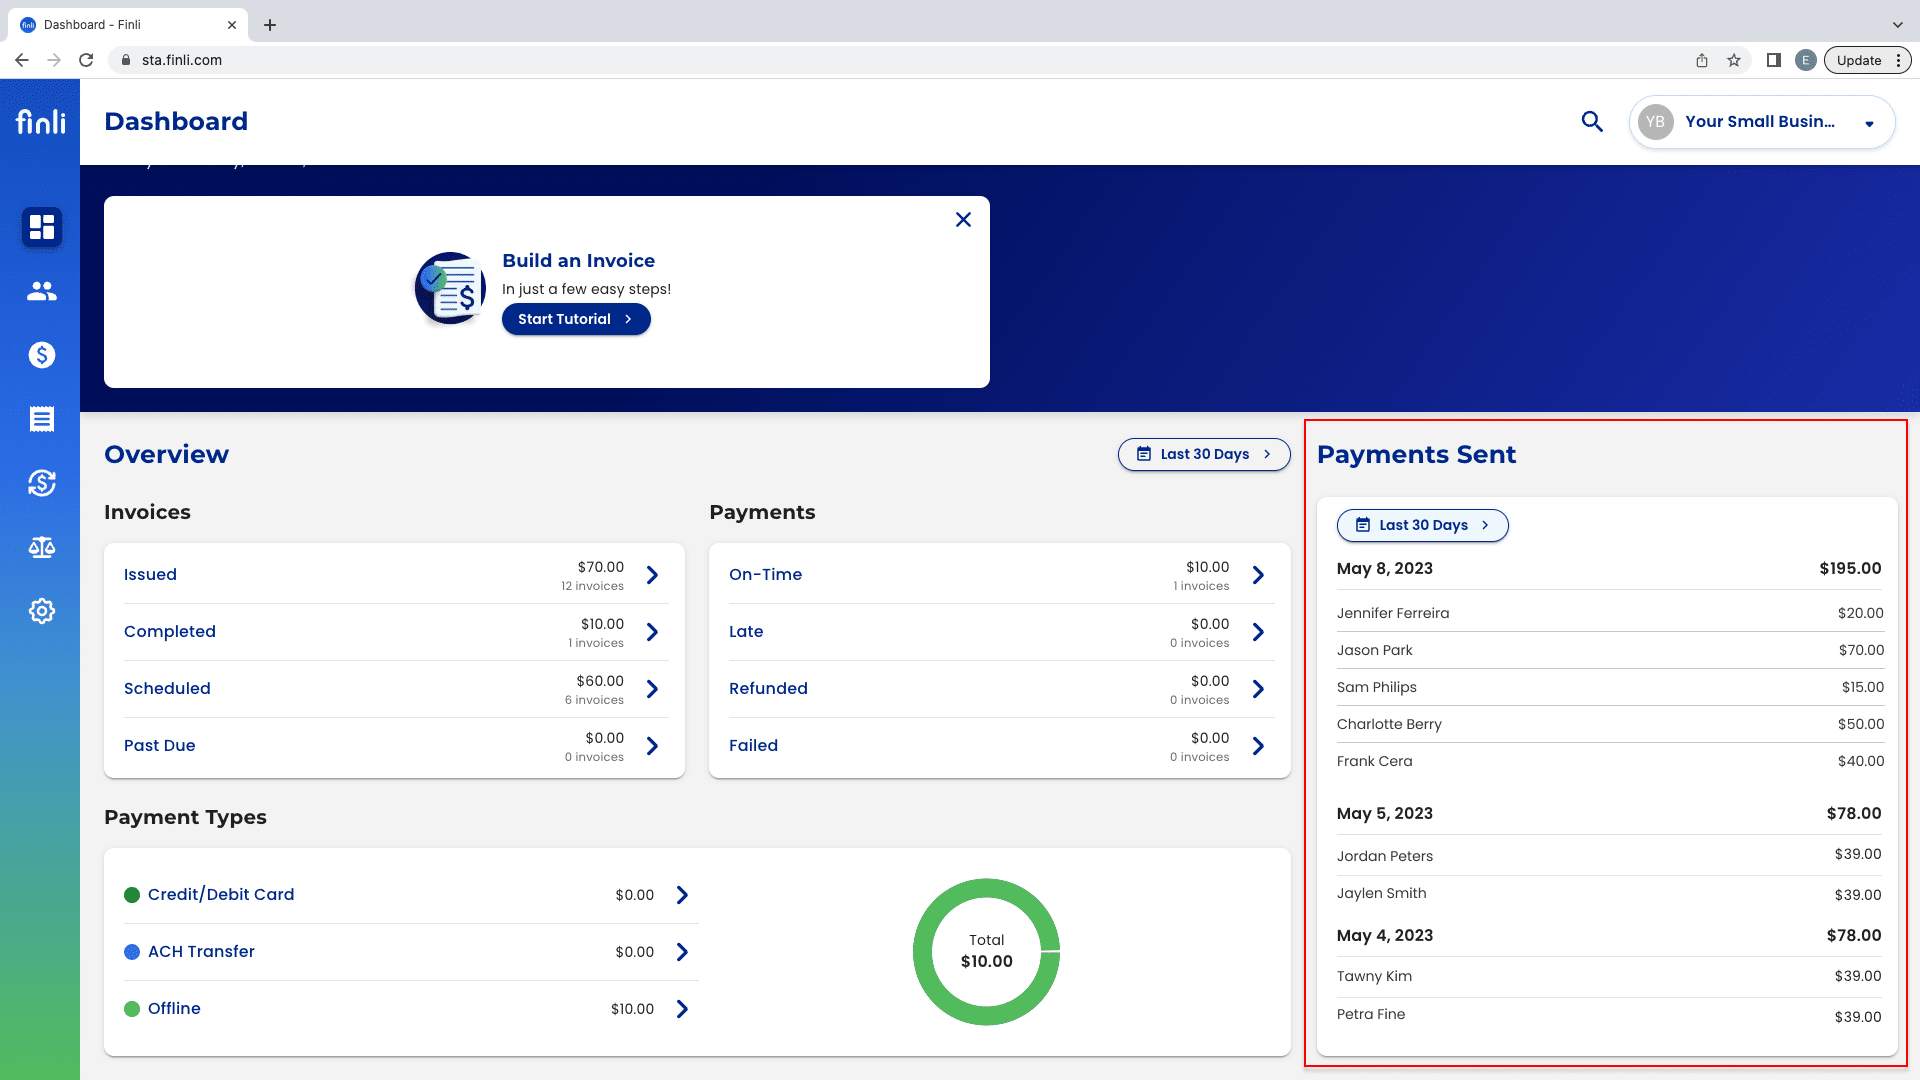This screenshot has height=1080, width=1920.
Task: Bookmark the page with the star icon
Action: click(x=1733, y=60)
